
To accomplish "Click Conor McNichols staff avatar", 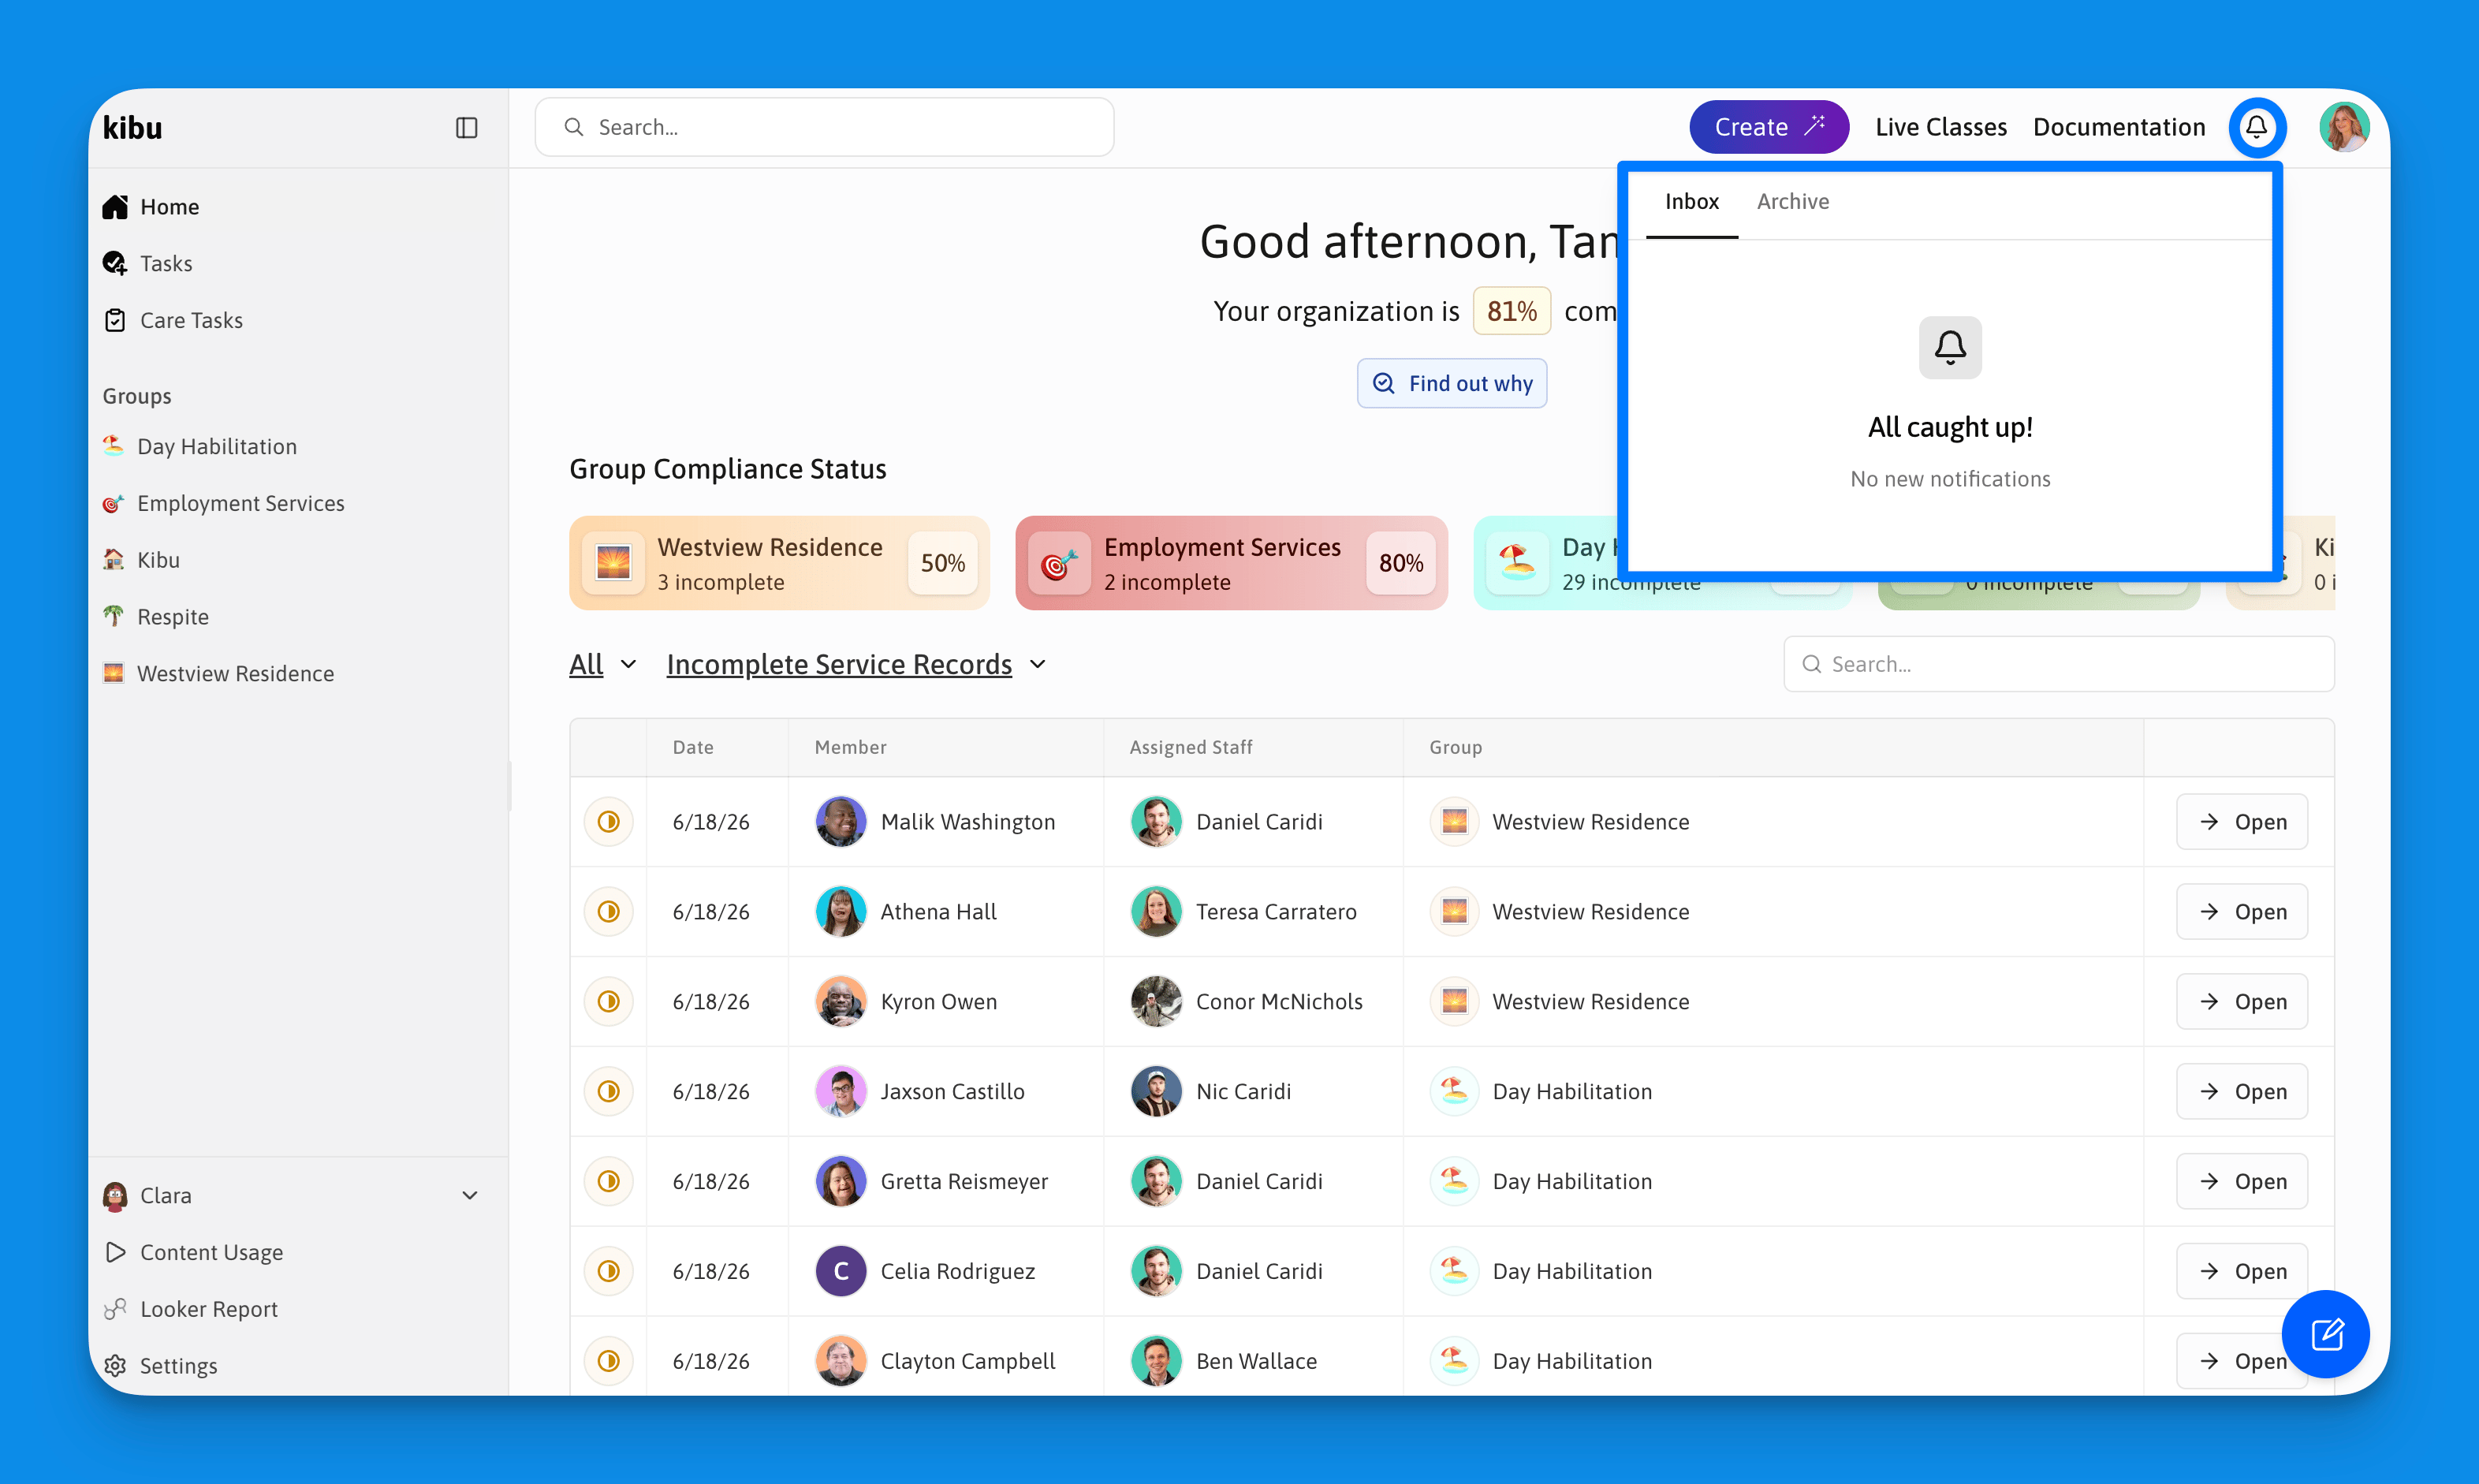I will click(x=1156, y=1002).
